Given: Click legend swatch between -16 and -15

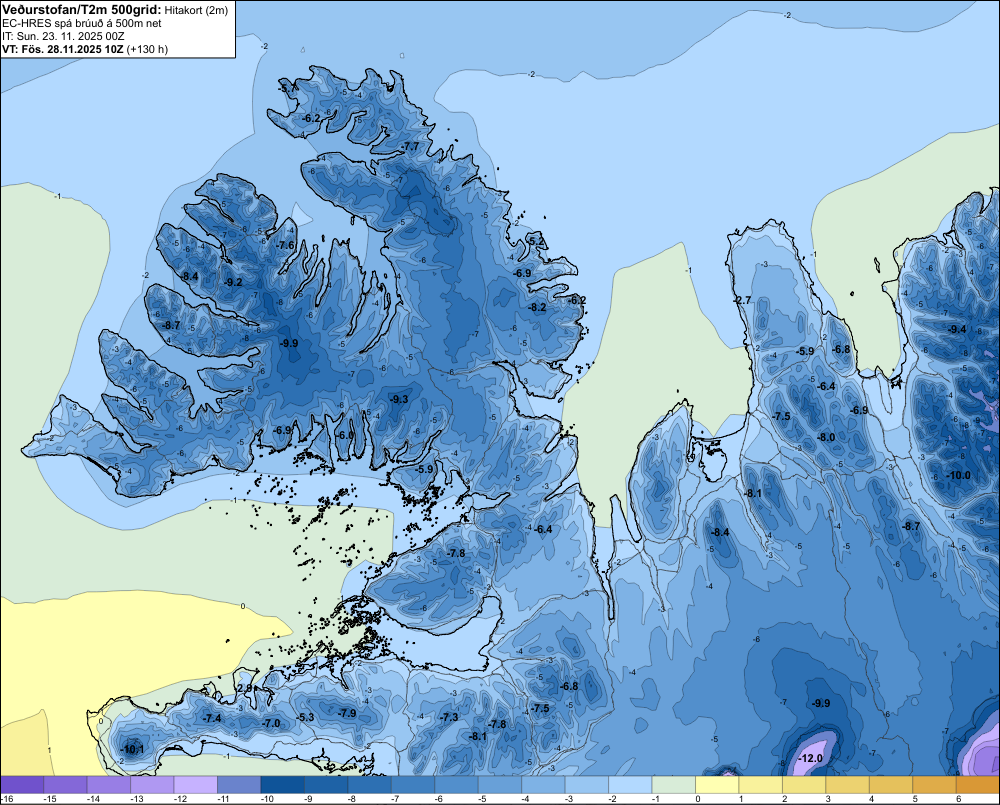Looking at the screenshot, I should 22,785.
